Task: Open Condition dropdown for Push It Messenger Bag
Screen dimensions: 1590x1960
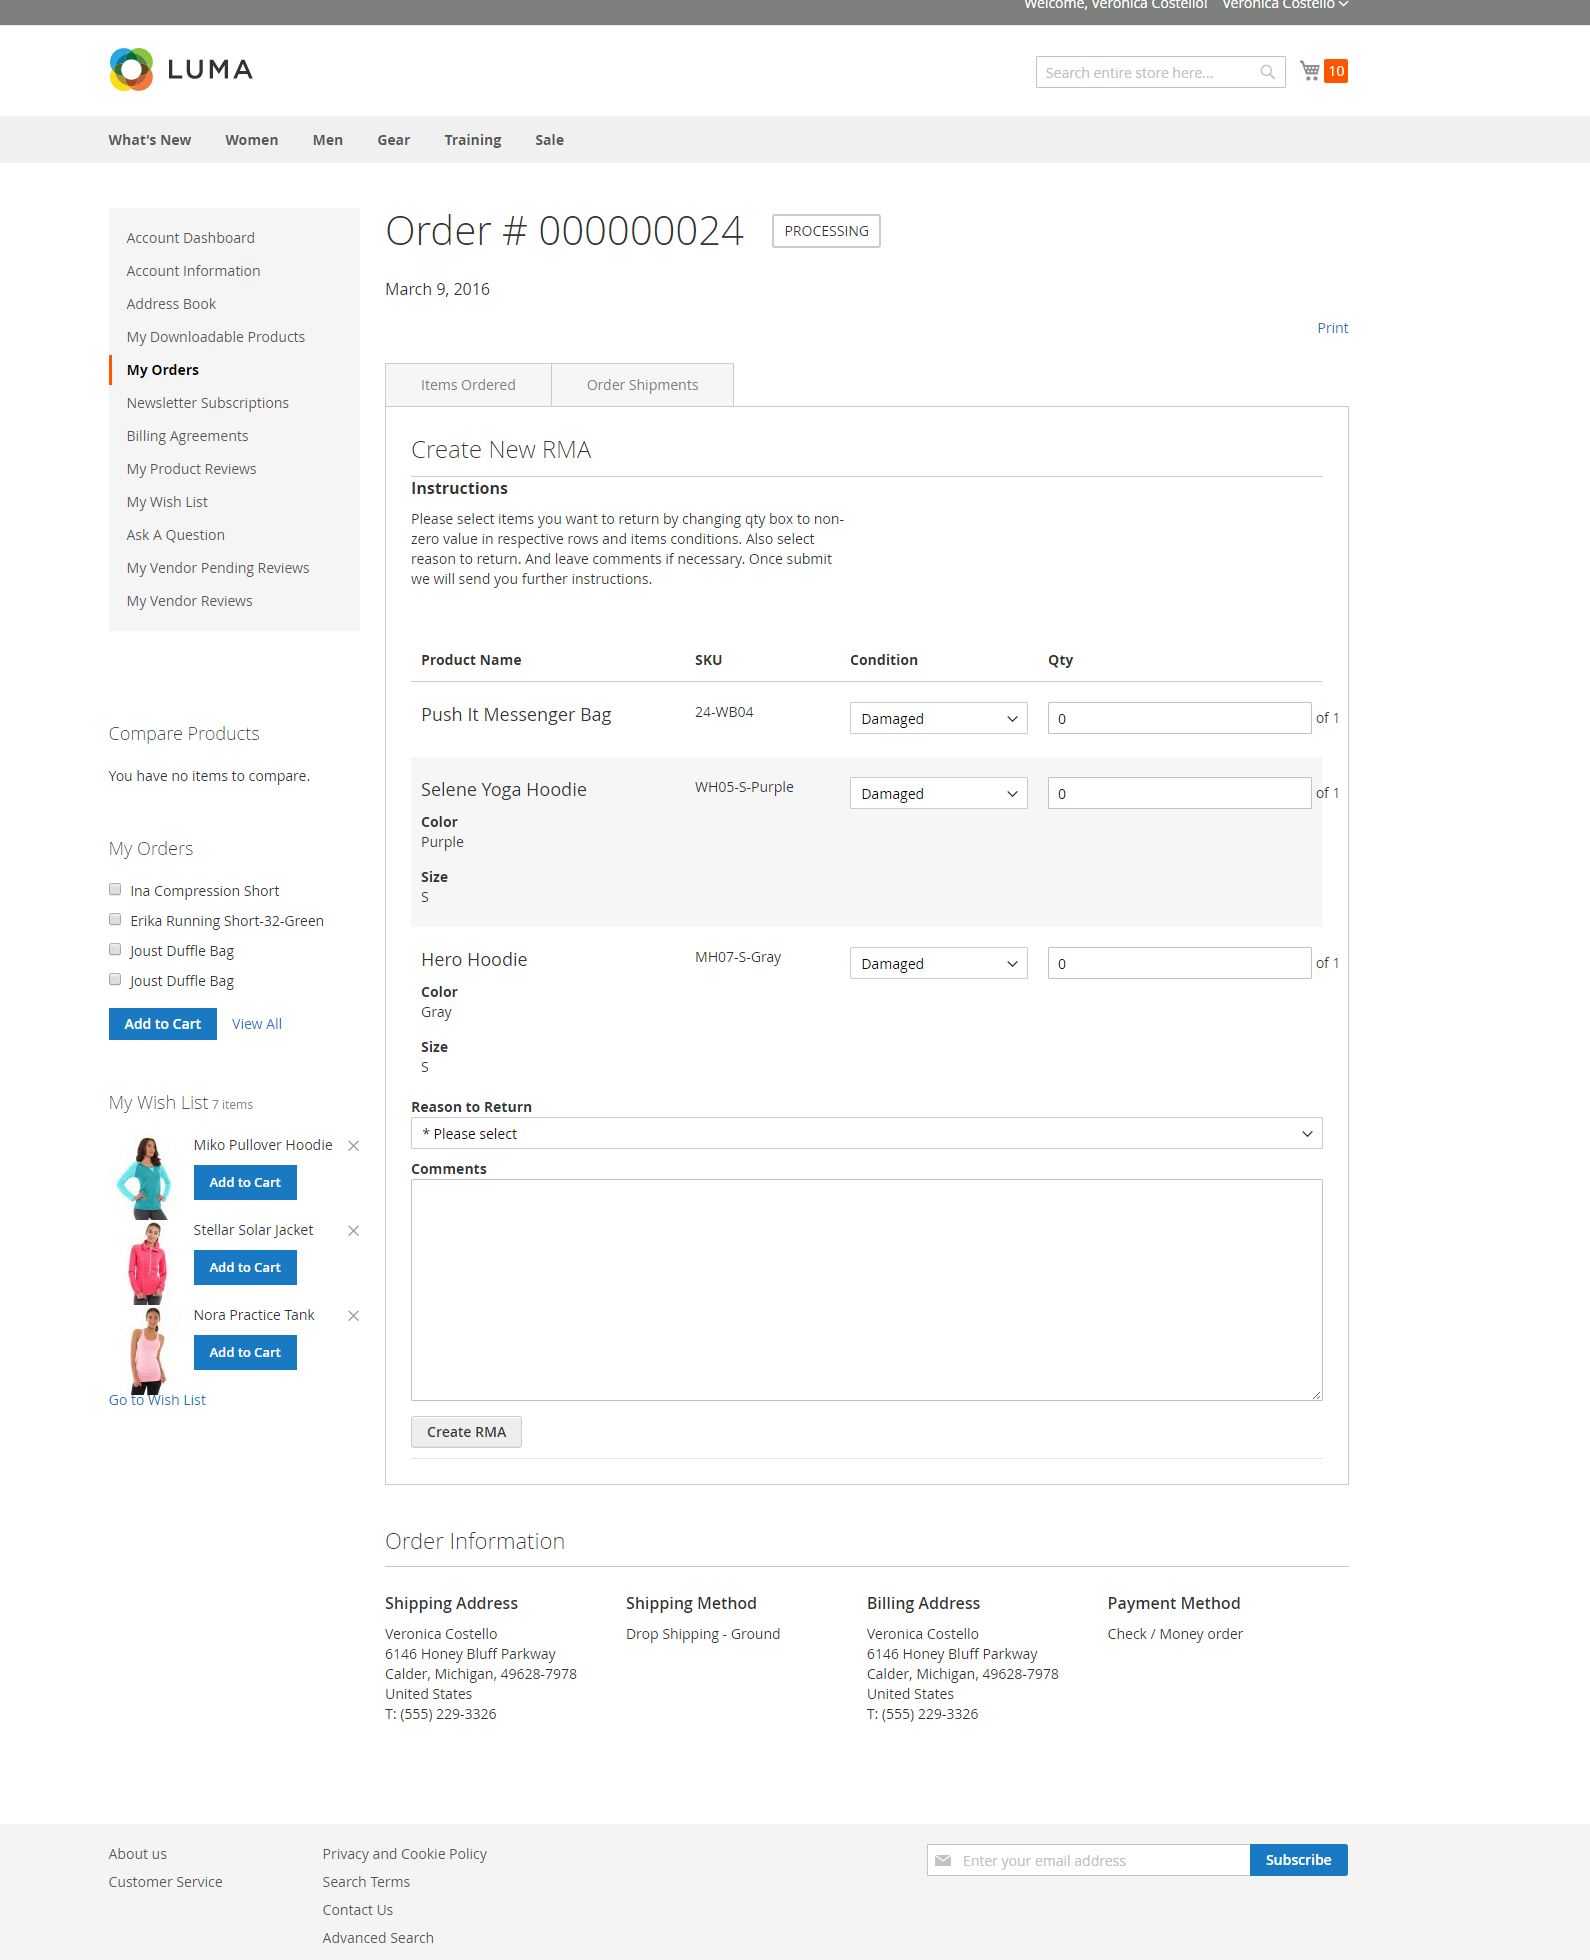Action: click(x=938, y=718)
